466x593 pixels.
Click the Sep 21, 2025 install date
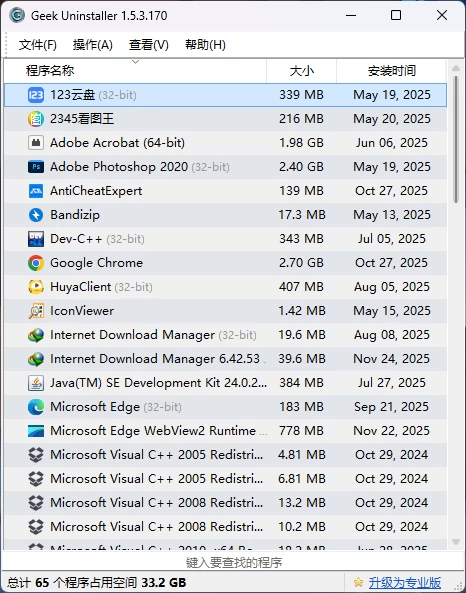pos(391,407)
